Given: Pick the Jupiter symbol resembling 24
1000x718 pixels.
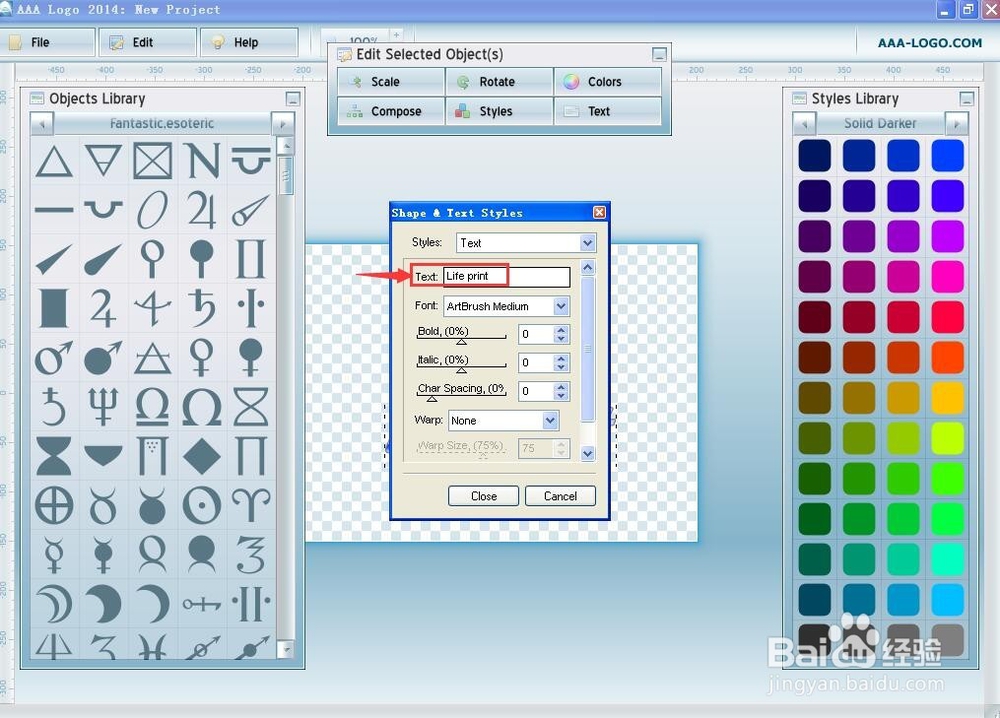Looking at the screenshot, I should point(202,210).
